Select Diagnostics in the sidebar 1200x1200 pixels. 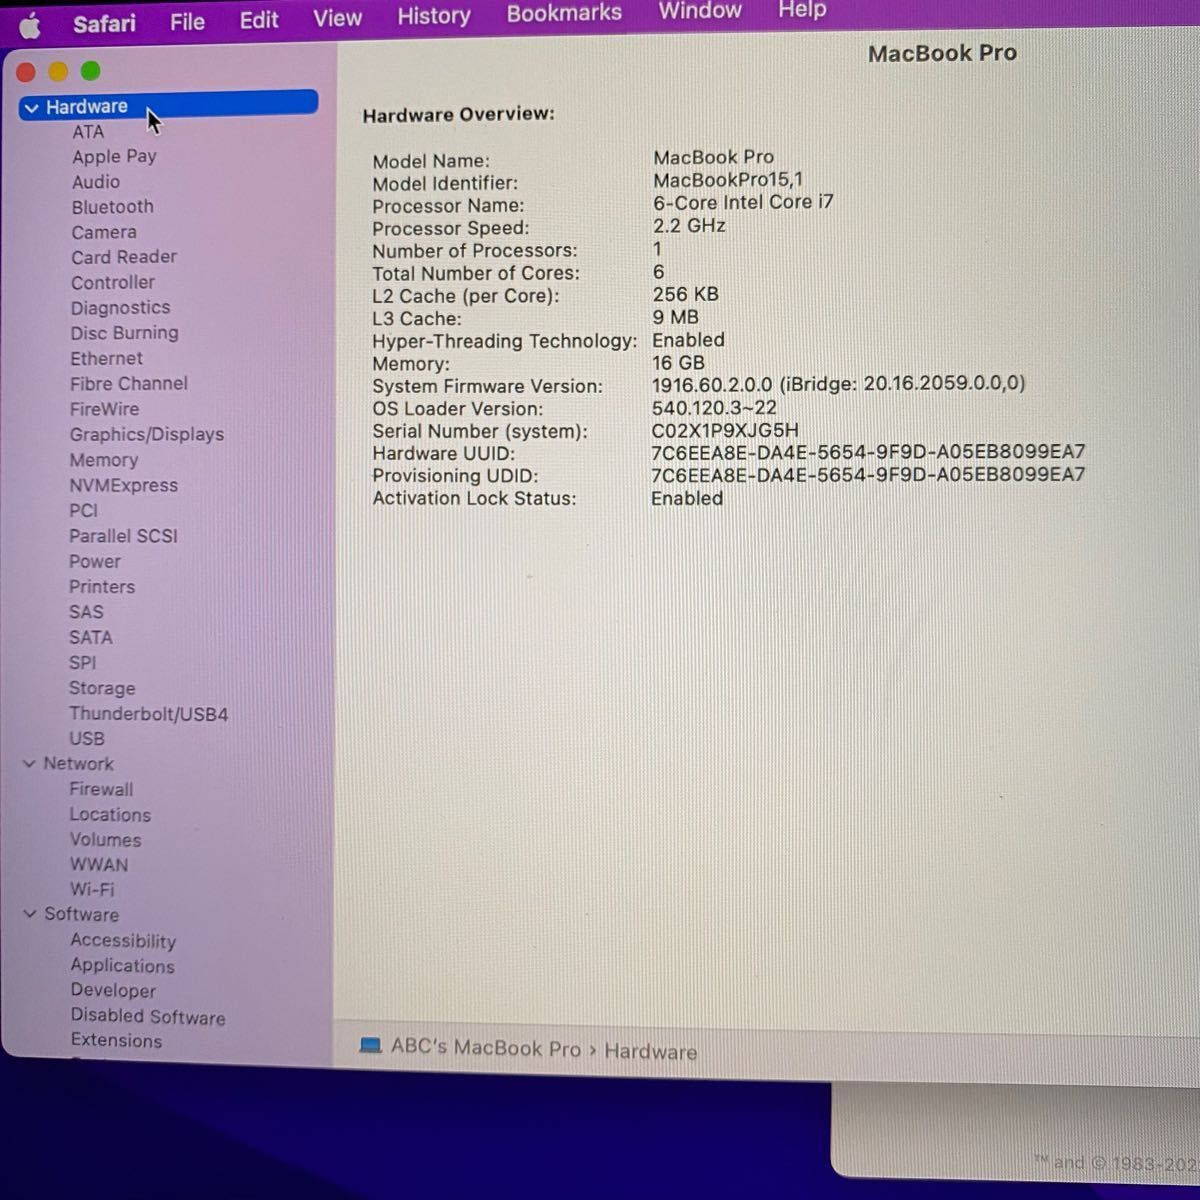(120, 308)
